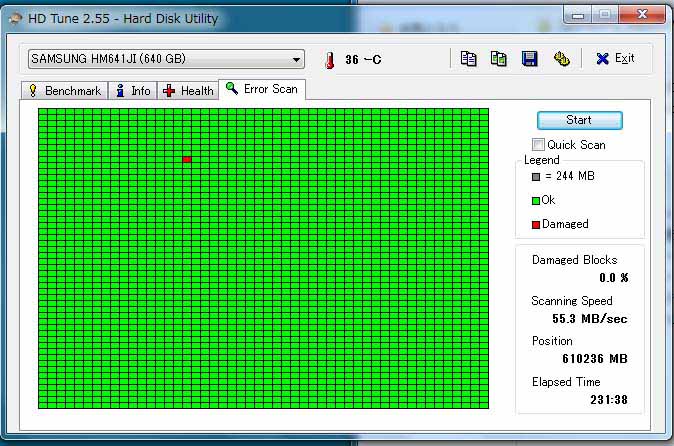
Task: Click the red damaged block in grid
Action: 187,159
